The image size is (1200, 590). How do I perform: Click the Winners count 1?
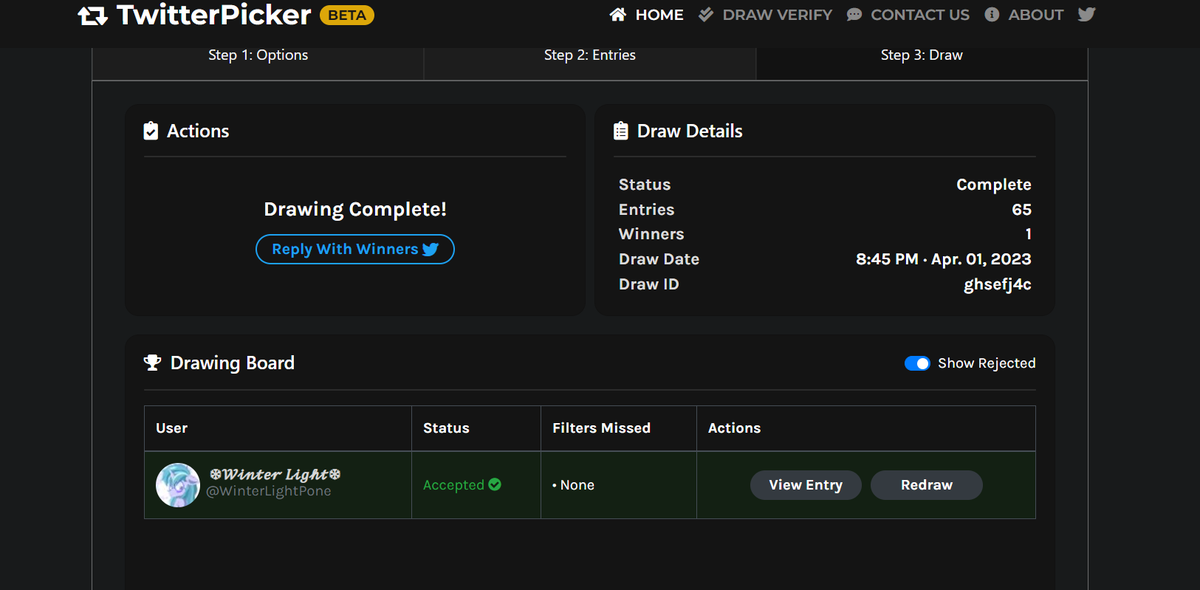[1028, 234]
